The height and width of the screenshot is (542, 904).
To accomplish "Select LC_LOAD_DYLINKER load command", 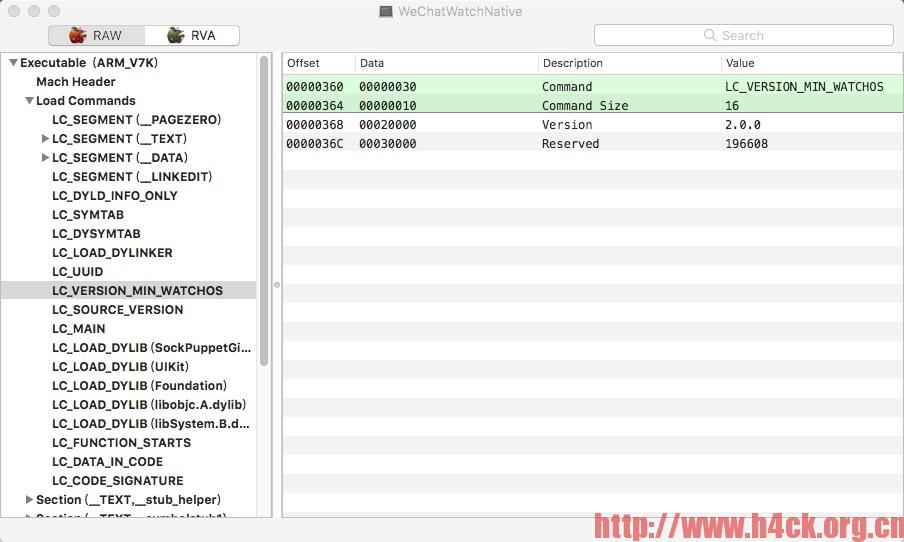I will 112,253.
